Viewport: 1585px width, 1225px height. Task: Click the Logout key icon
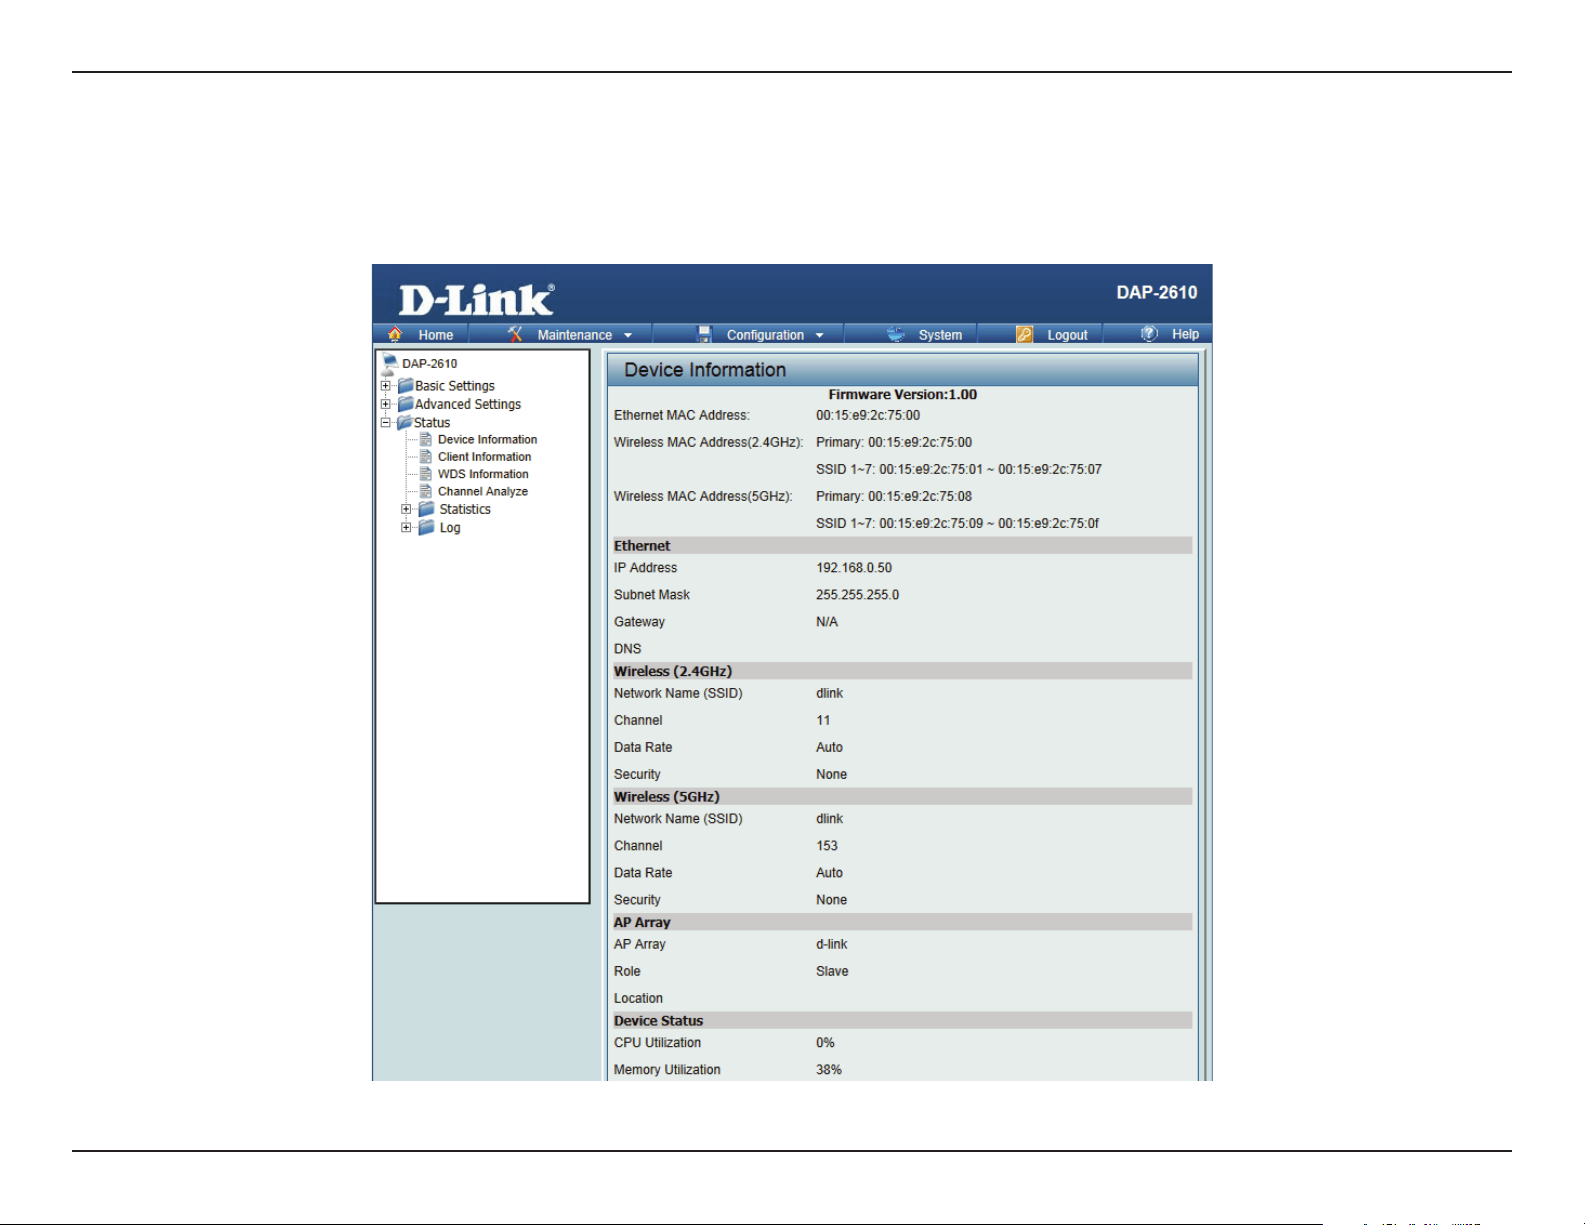click(x=1024, y=334)
